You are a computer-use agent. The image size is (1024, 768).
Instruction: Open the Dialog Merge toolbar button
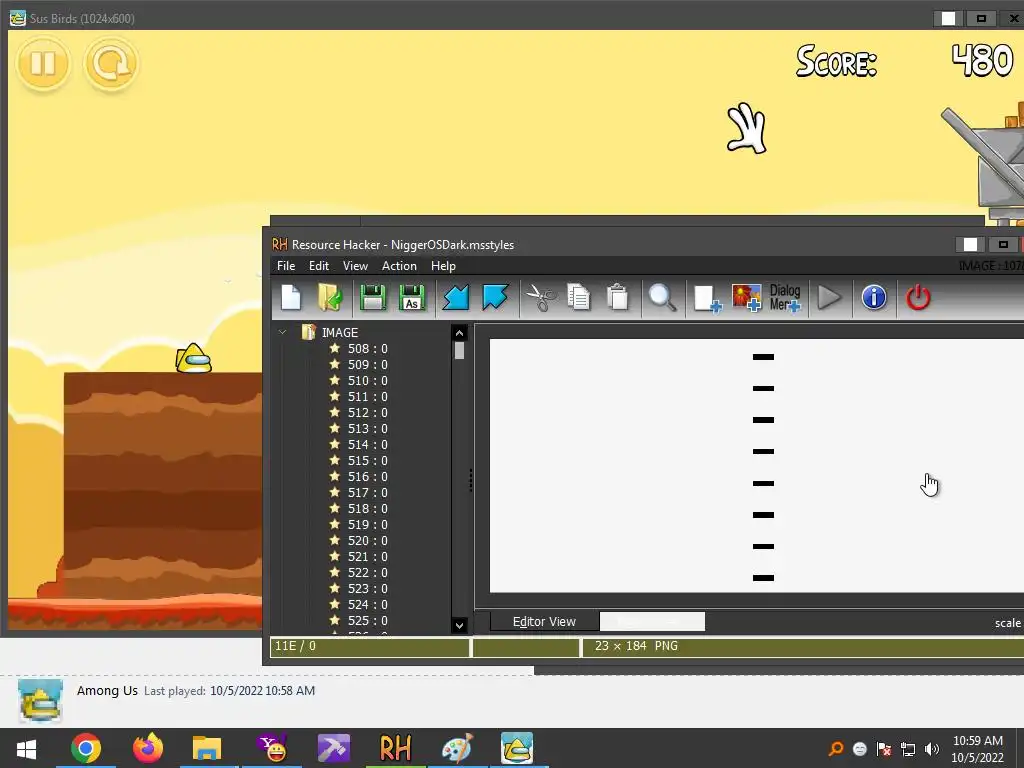click(785, 298)
